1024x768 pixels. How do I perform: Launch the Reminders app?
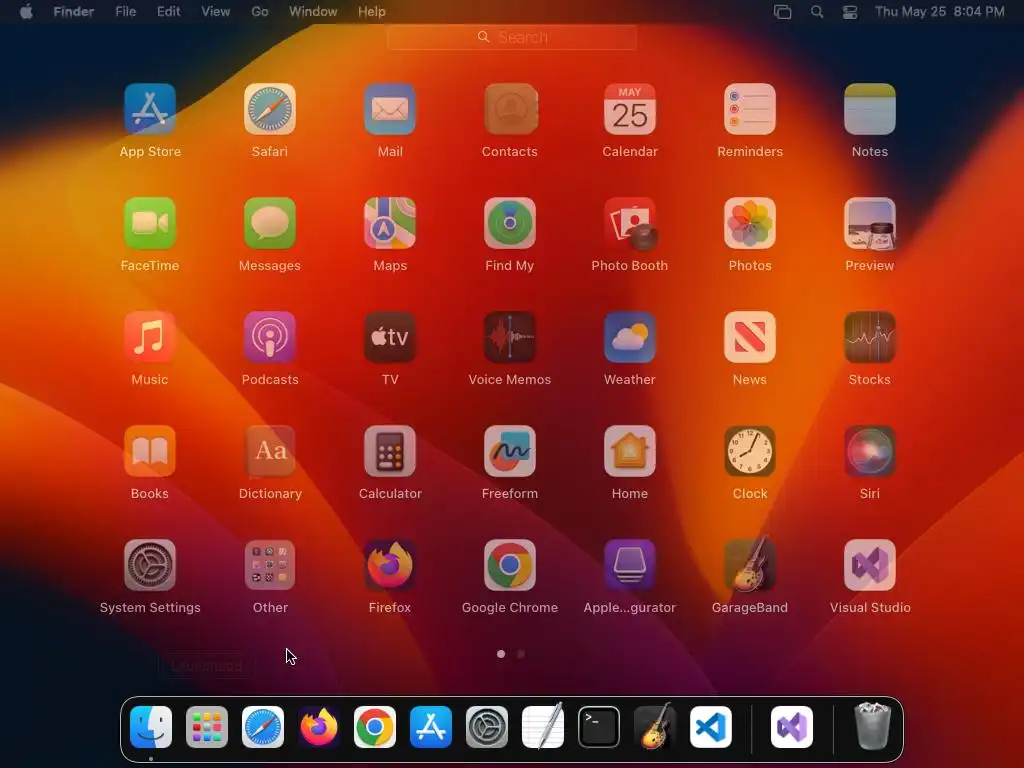pyautogui.click(x=750, y=109)
